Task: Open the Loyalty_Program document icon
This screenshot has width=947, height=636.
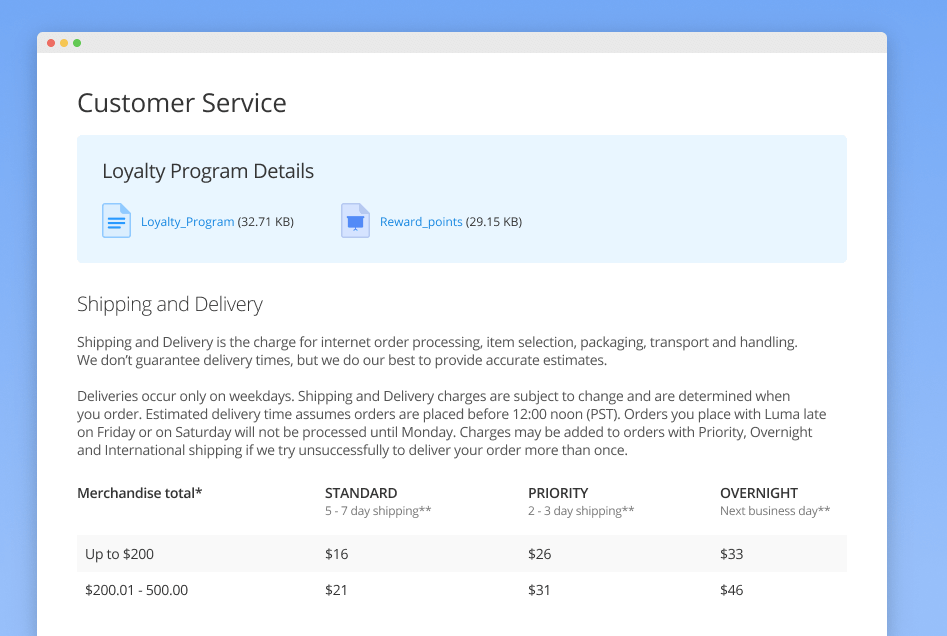Action: (x=117, y=220)
